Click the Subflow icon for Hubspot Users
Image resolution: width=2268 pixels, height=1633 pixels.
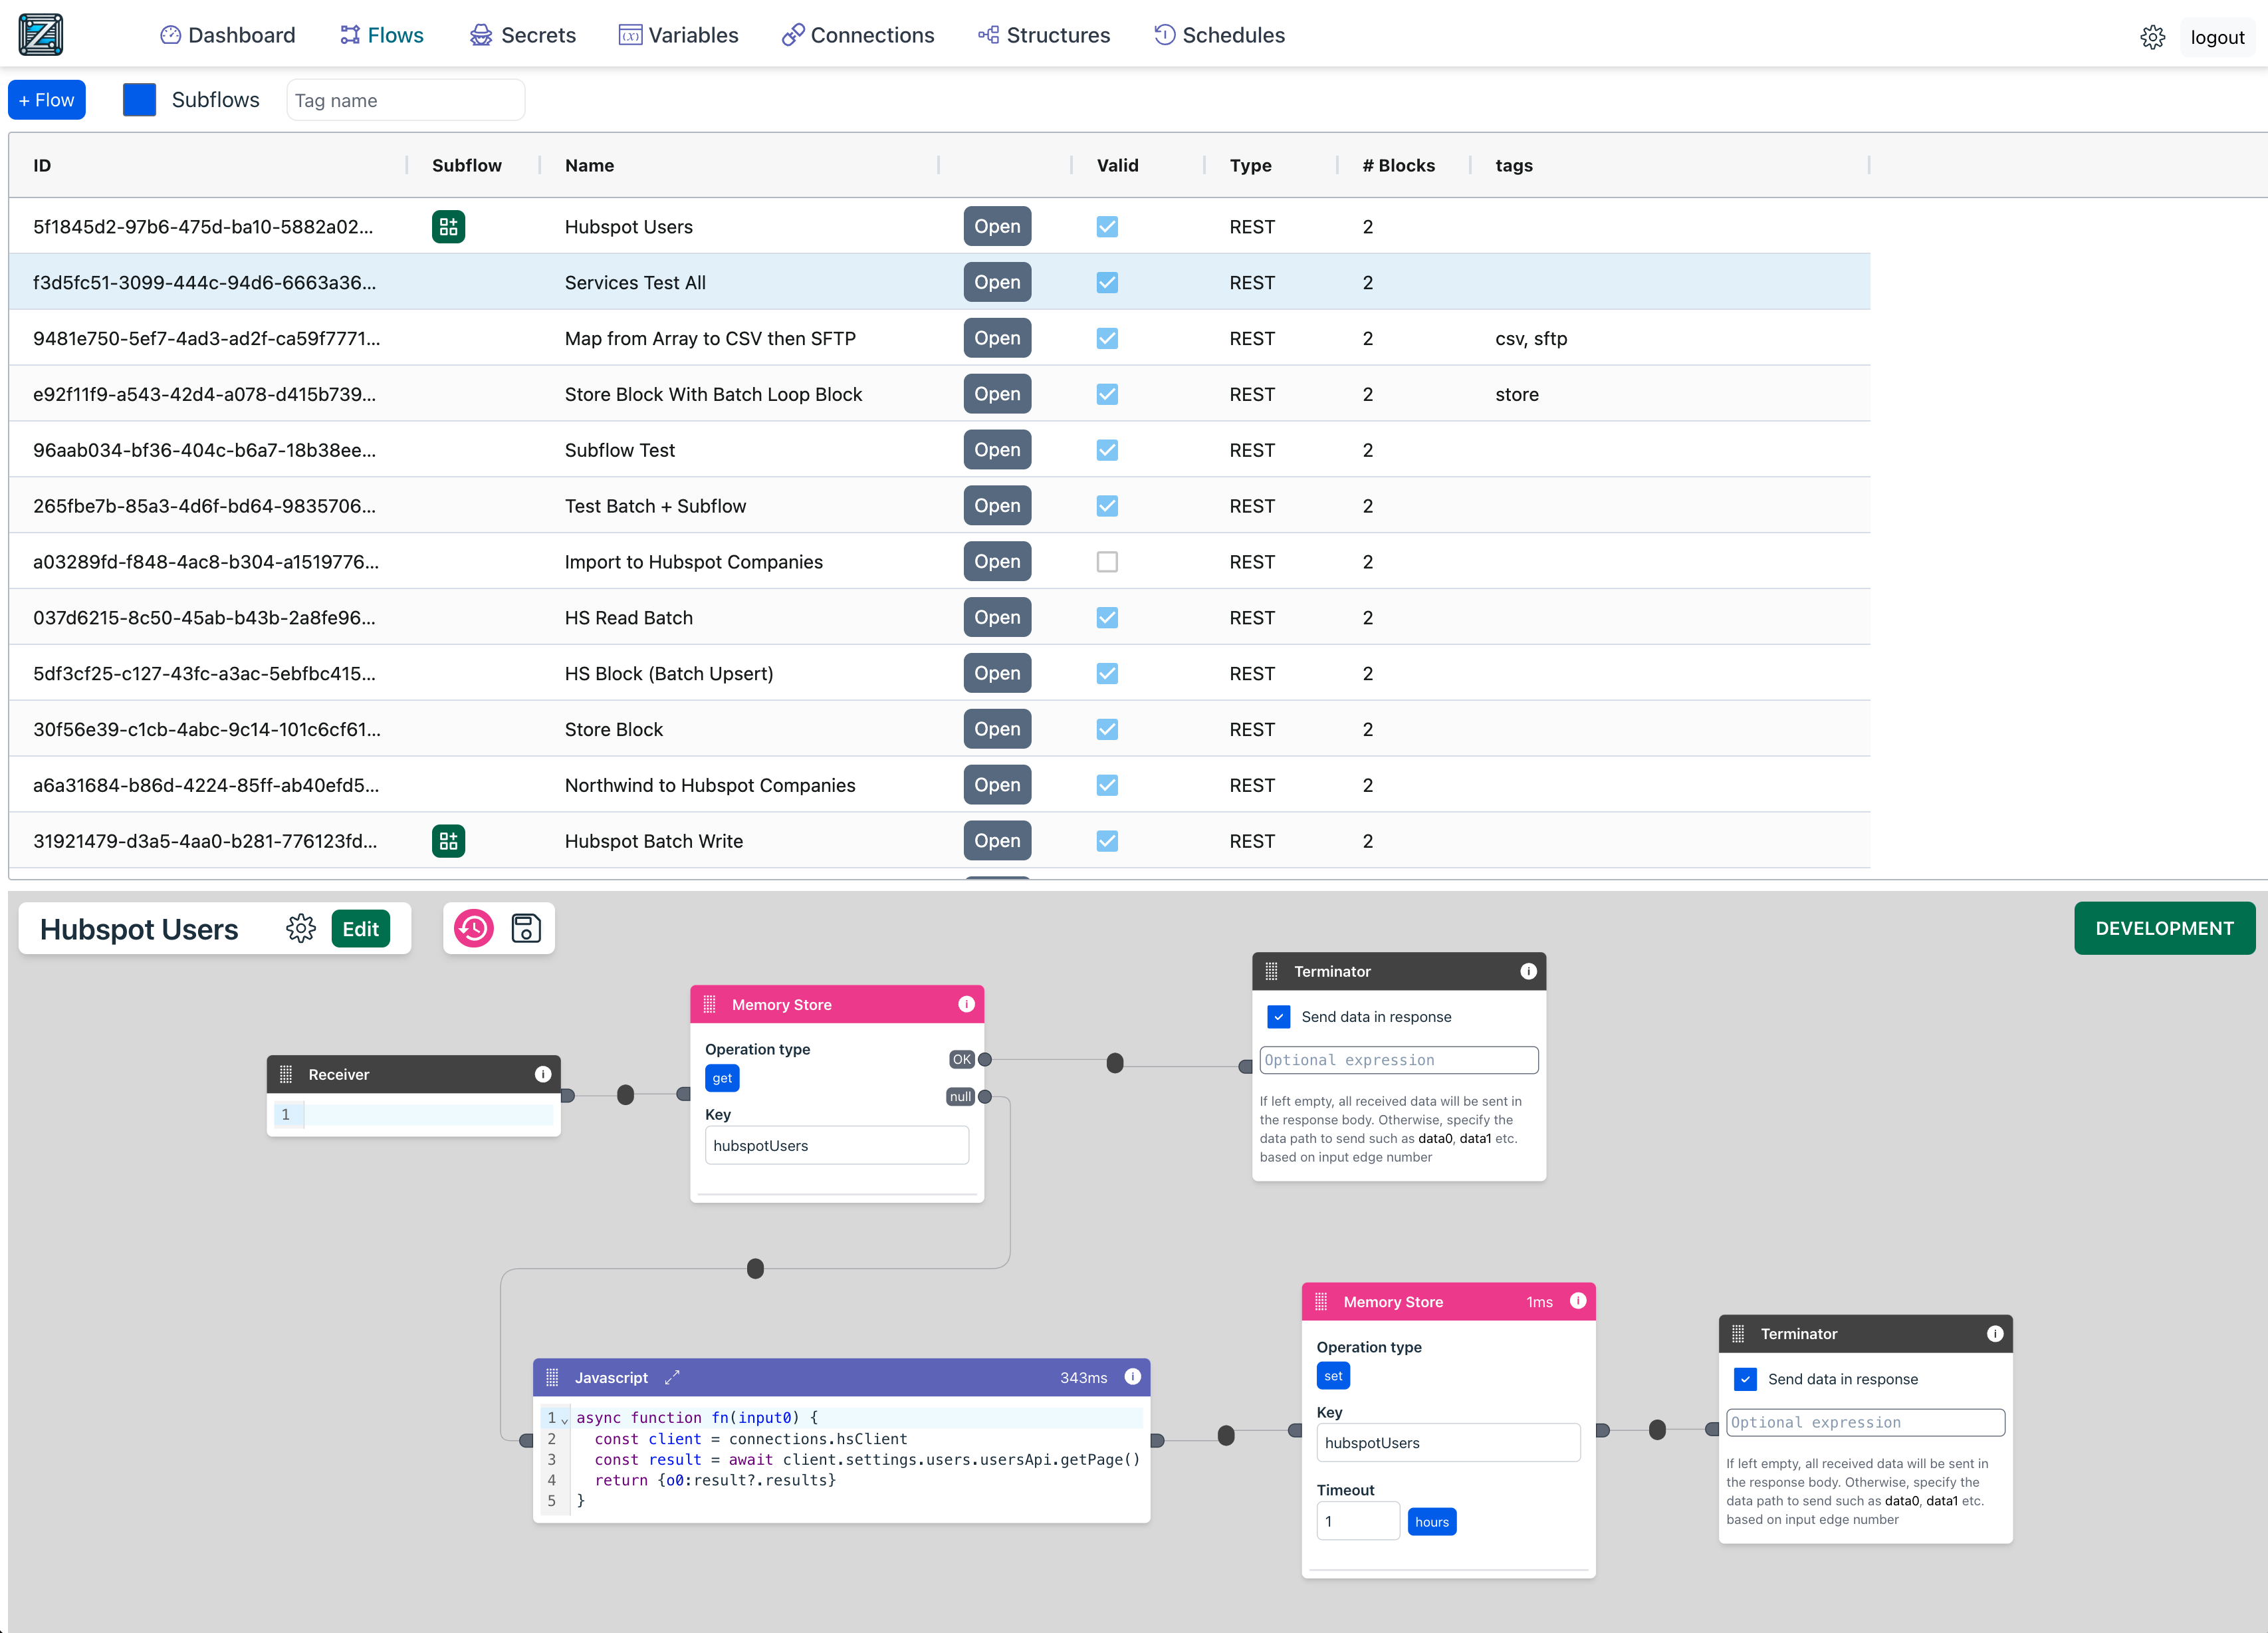pos(447,225)
